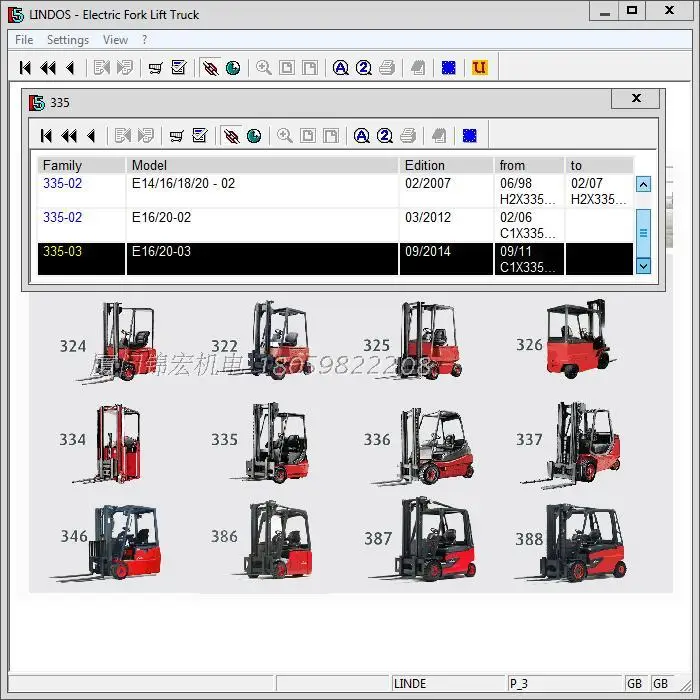
Task: Select row E14/16/18/20 - 02
Action: (335, 191)
